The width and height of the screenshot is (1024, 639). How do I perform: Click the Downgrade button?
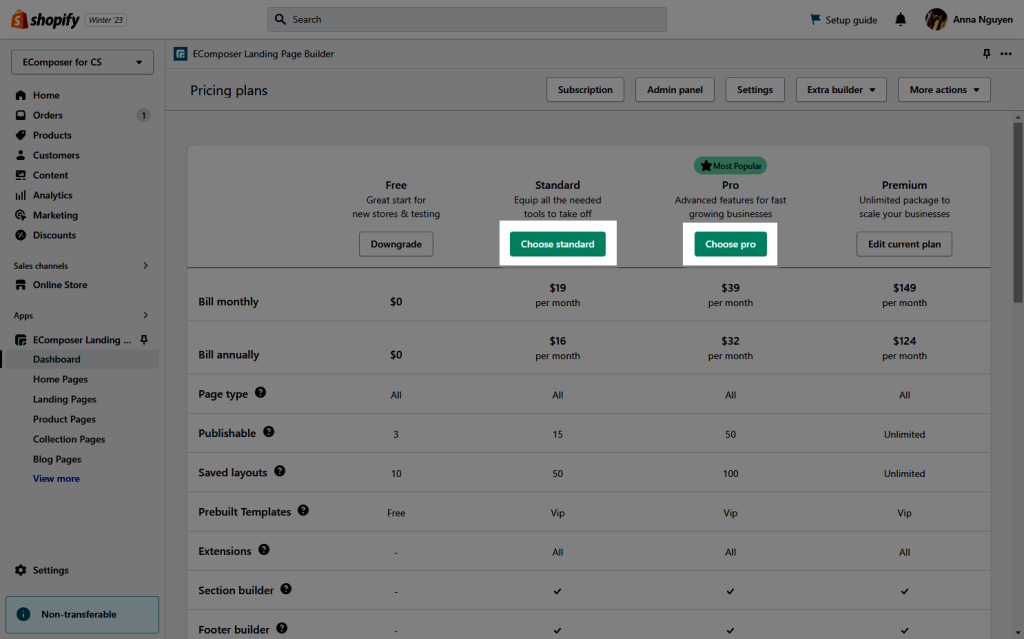coord(396,244)
